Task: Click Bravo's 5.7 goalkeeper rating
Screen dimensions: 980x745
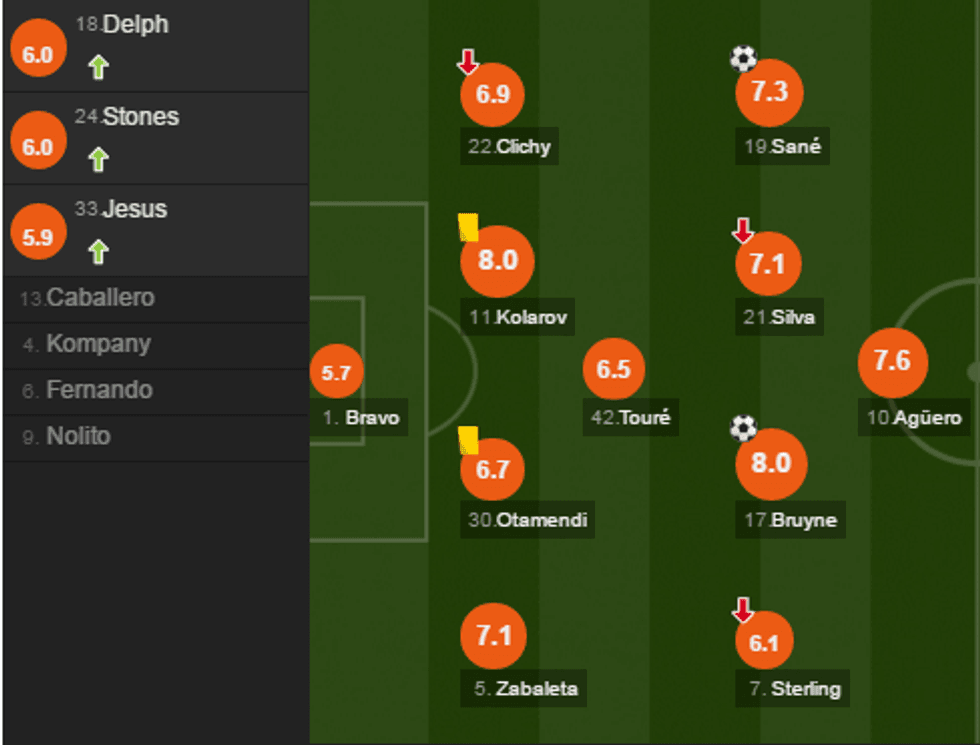Action: 336,373
